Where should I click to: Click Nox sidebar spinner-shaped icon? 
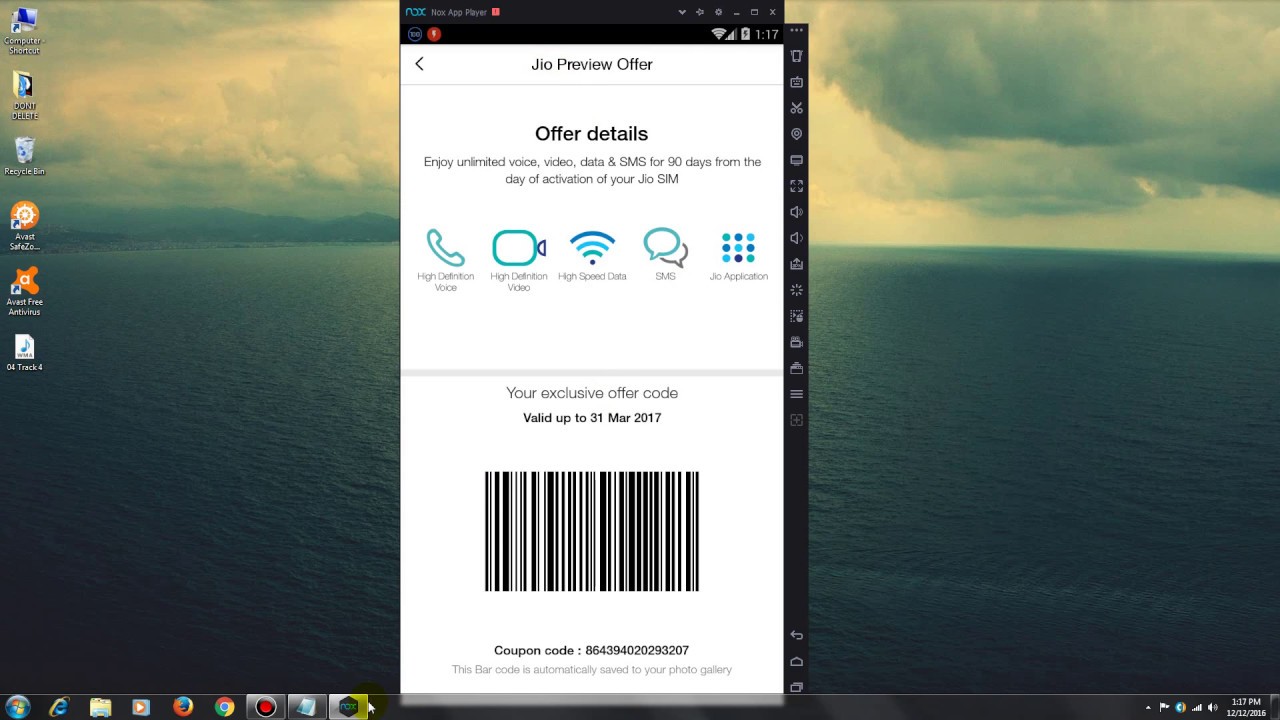[796, 290]
